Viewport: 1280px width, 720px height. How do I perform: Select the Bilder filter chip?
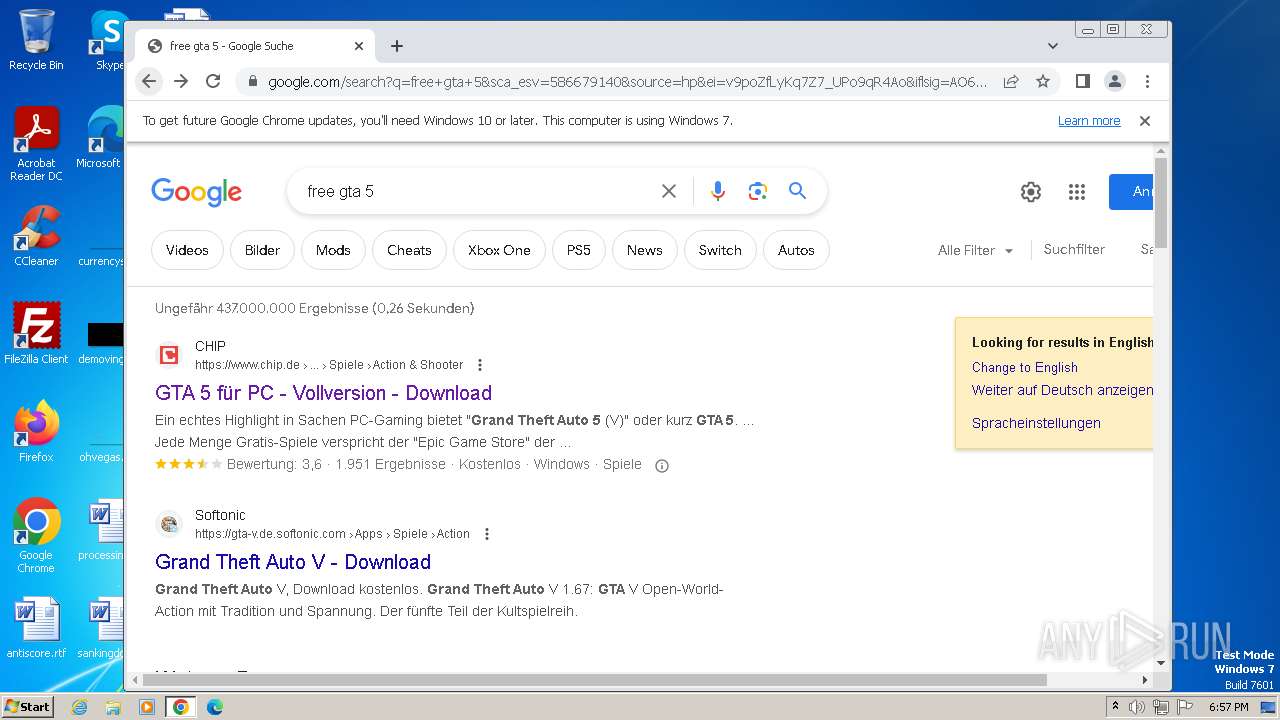click(x=262, y=250)
